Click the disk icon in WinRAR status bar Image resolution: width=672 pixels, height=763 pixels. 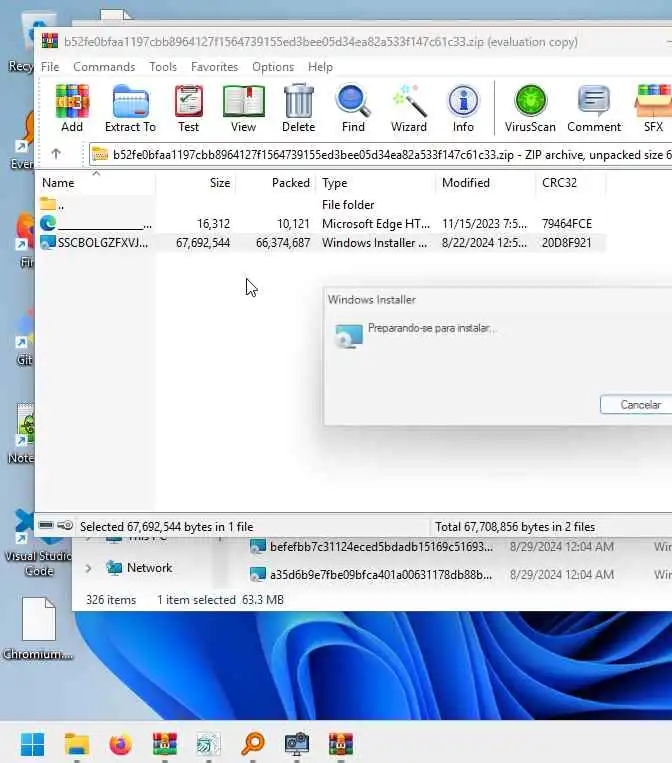[46, 525]
